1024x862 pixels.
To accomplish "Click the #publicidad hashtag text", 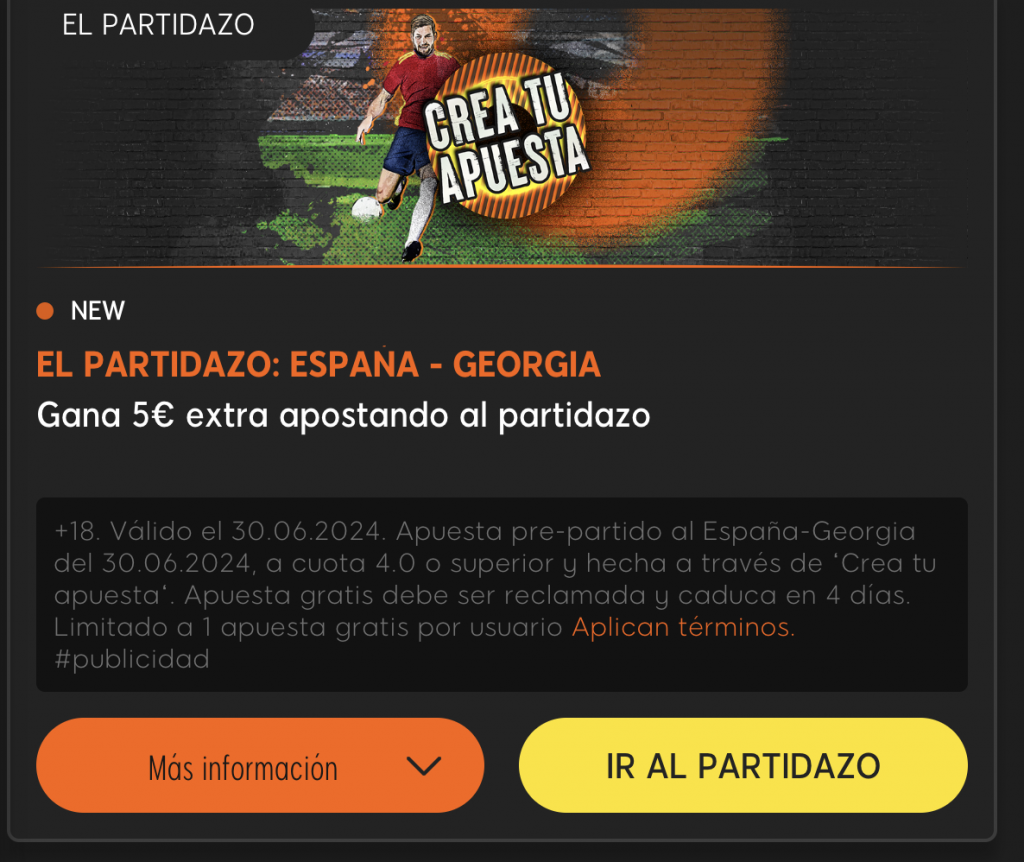I will (132, 659).
